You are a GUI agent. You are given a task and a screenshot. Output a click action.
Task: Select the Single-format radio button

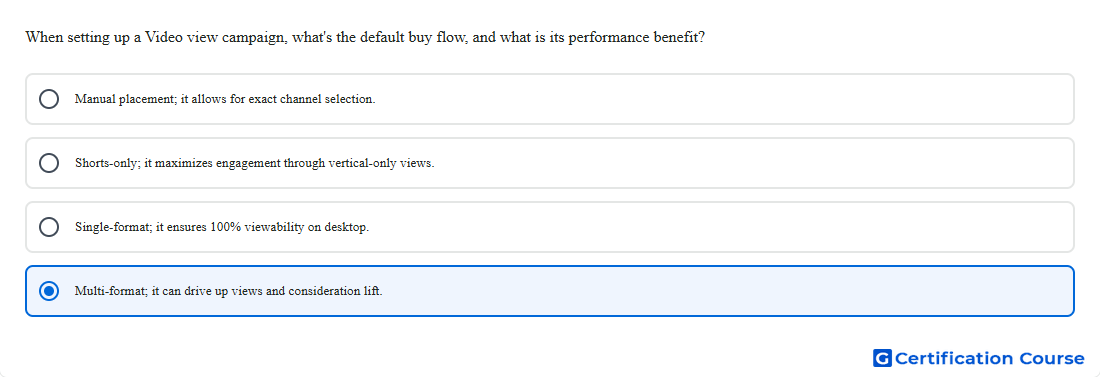[49, 227]
